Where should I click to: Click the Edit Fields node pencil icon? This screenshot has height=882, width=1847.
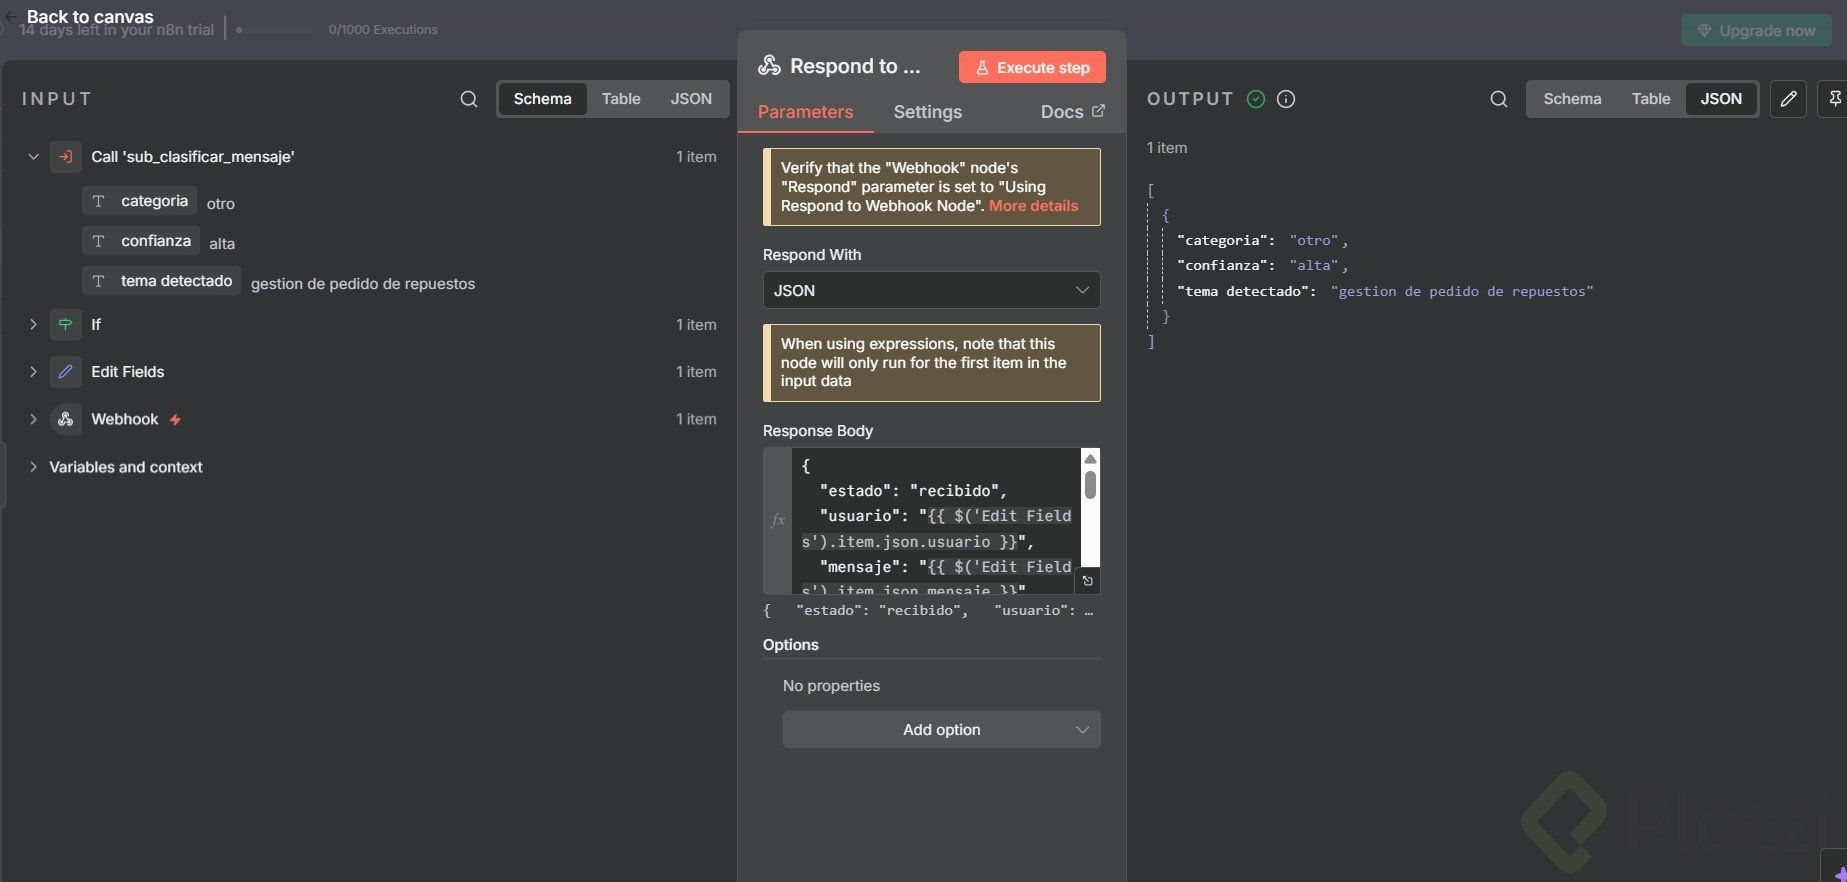(65, 372)
